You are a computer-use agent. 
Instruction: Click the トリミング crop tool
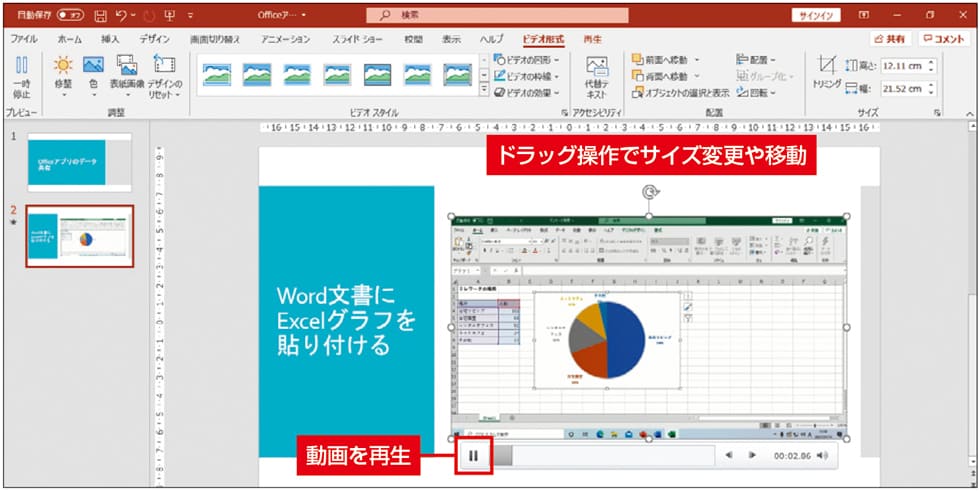[x=827, y=74]
